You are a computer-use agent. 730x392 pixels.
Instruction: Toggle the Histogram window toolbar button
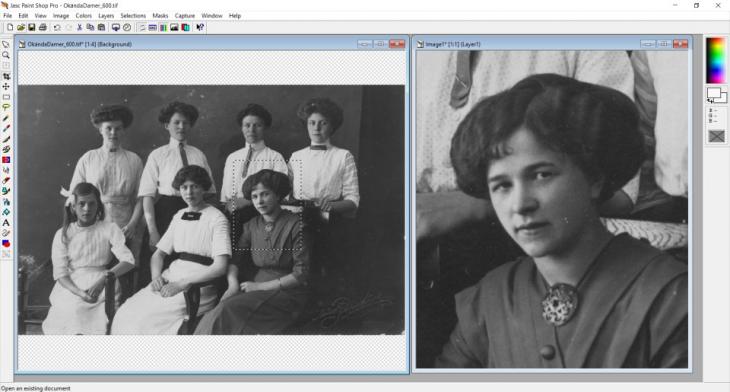(x=174, y=27)
